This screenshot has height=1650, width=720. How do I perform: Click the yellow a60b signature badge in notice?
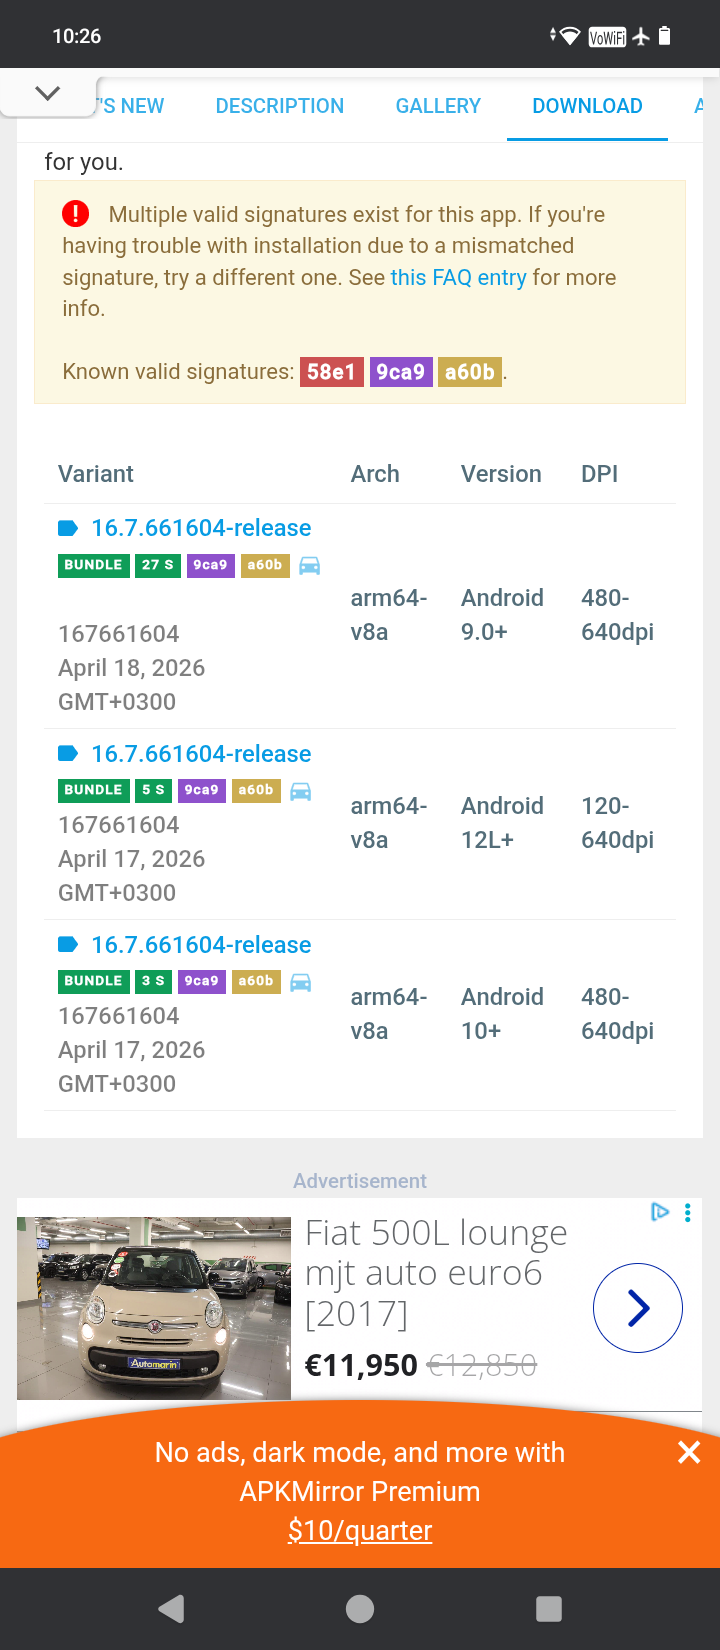click(469, 372)
